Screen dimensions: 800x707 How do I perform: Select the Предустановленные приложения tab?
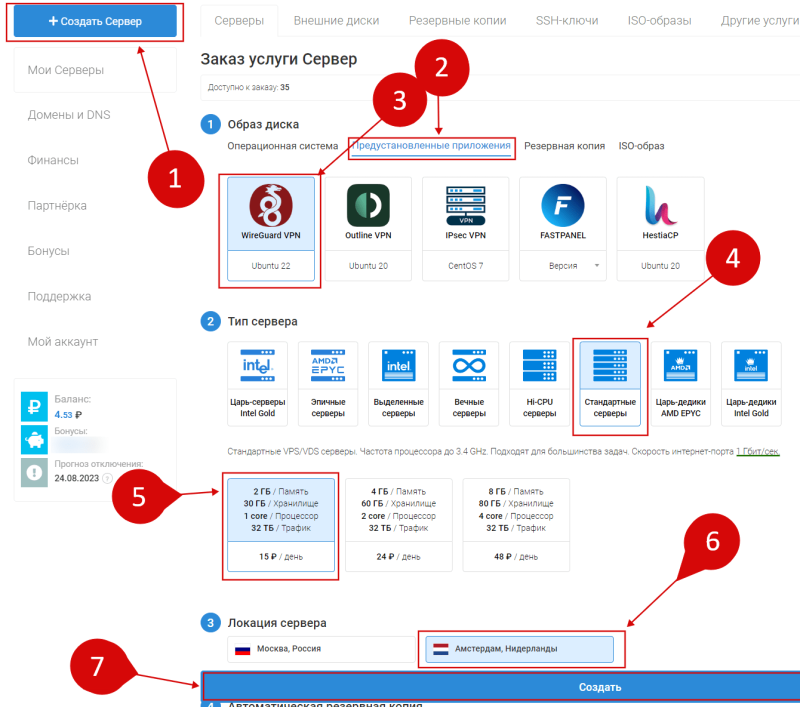(431, 146)
